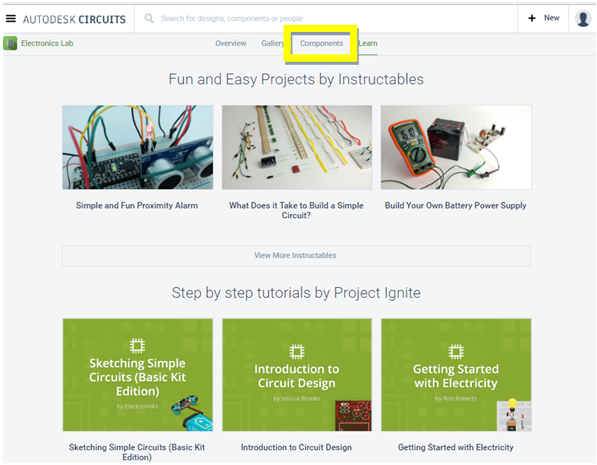Click the search magnifier icon
Viewport: 597px width, 465px height.
coord(149,18)
